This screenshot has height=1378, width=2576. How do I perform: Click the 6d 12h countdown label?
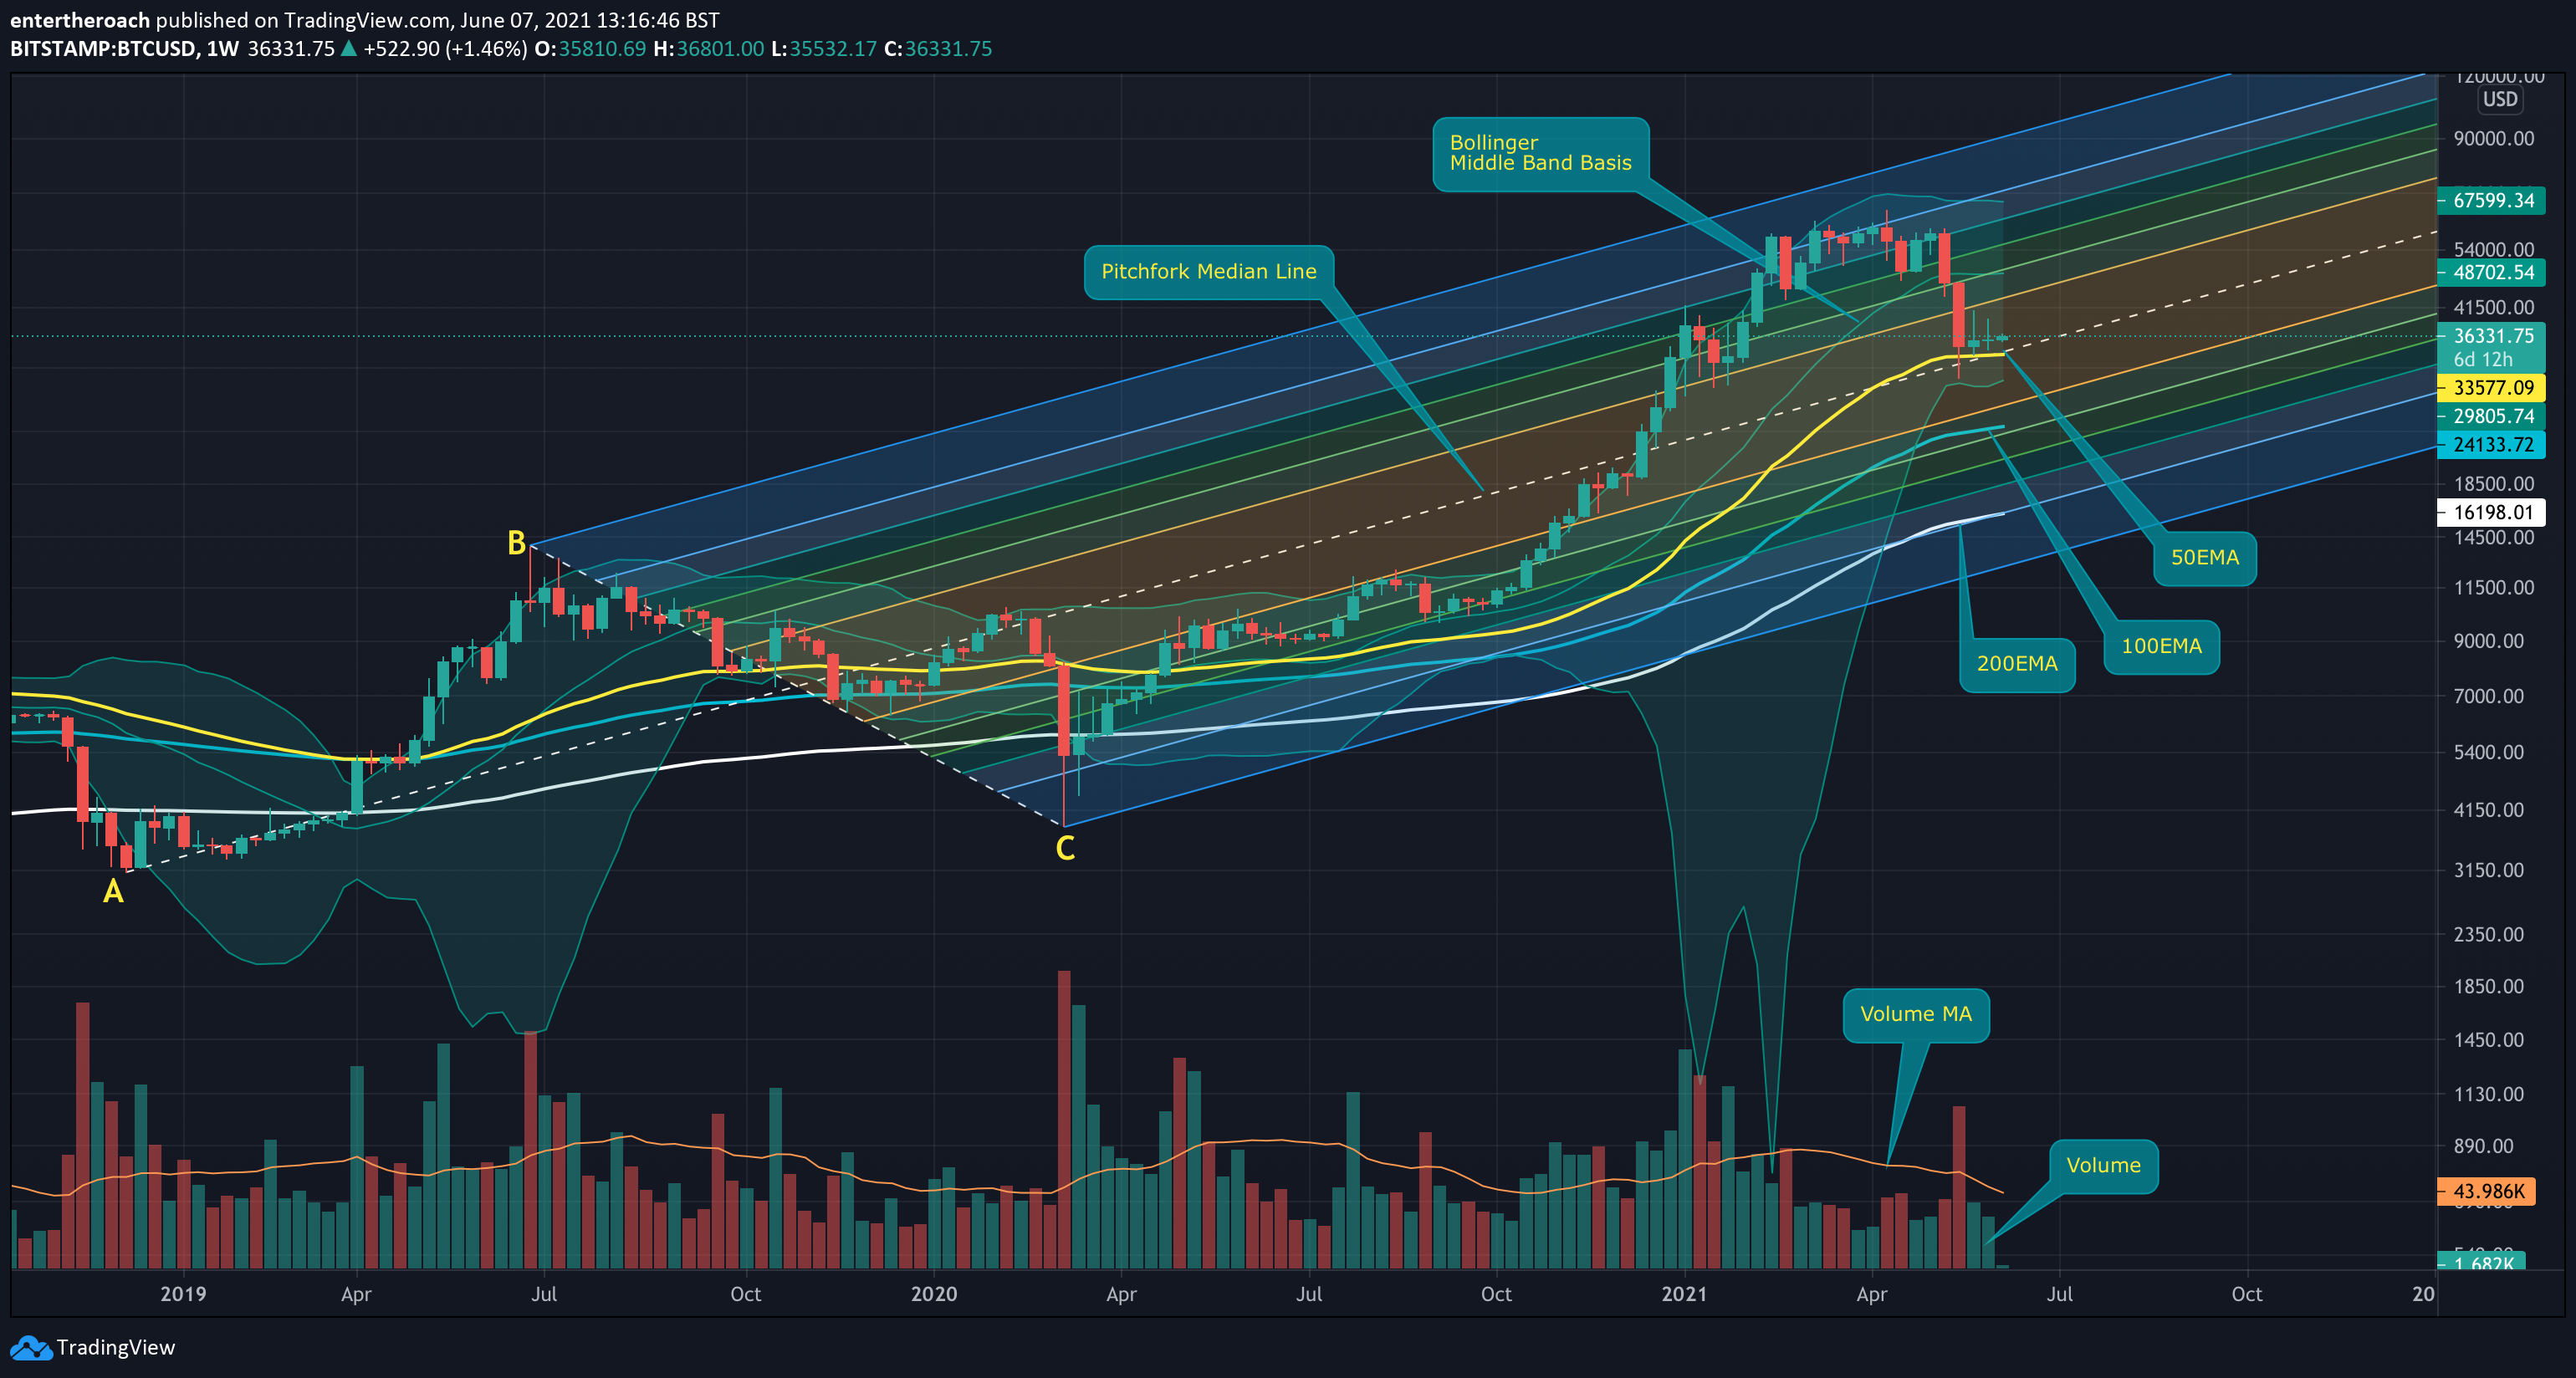(x=2482, y=360)
